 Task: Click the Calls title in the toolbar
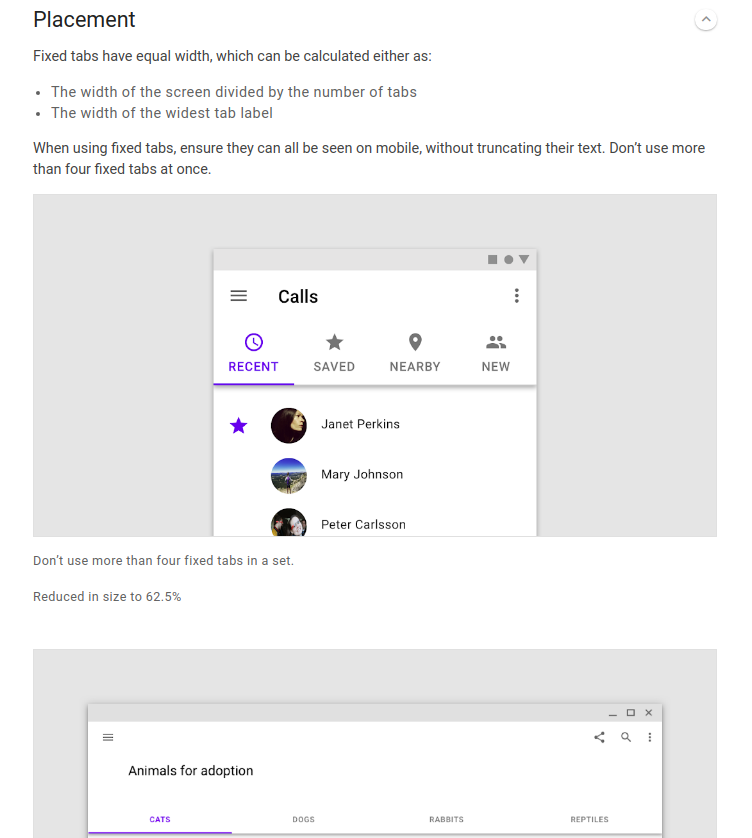click(297, 296)
